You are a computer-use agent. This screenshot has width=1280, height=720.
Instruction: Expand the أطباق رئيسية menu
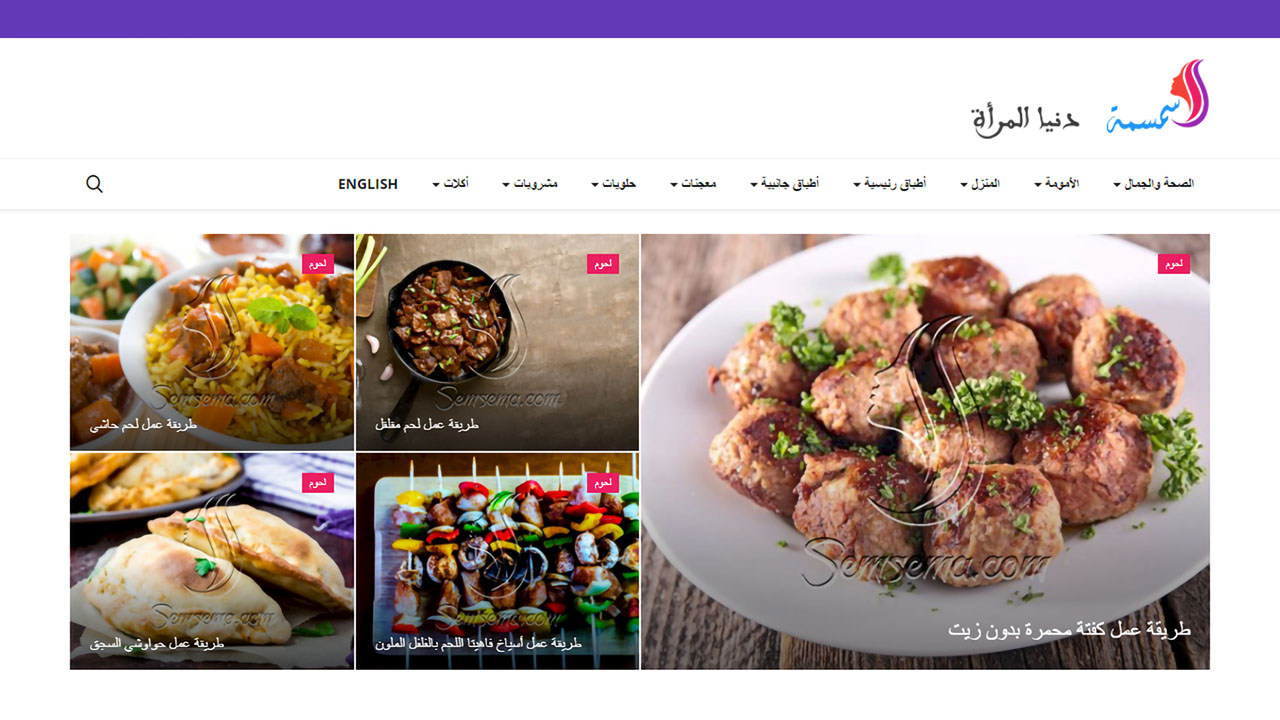pos(889,184)
